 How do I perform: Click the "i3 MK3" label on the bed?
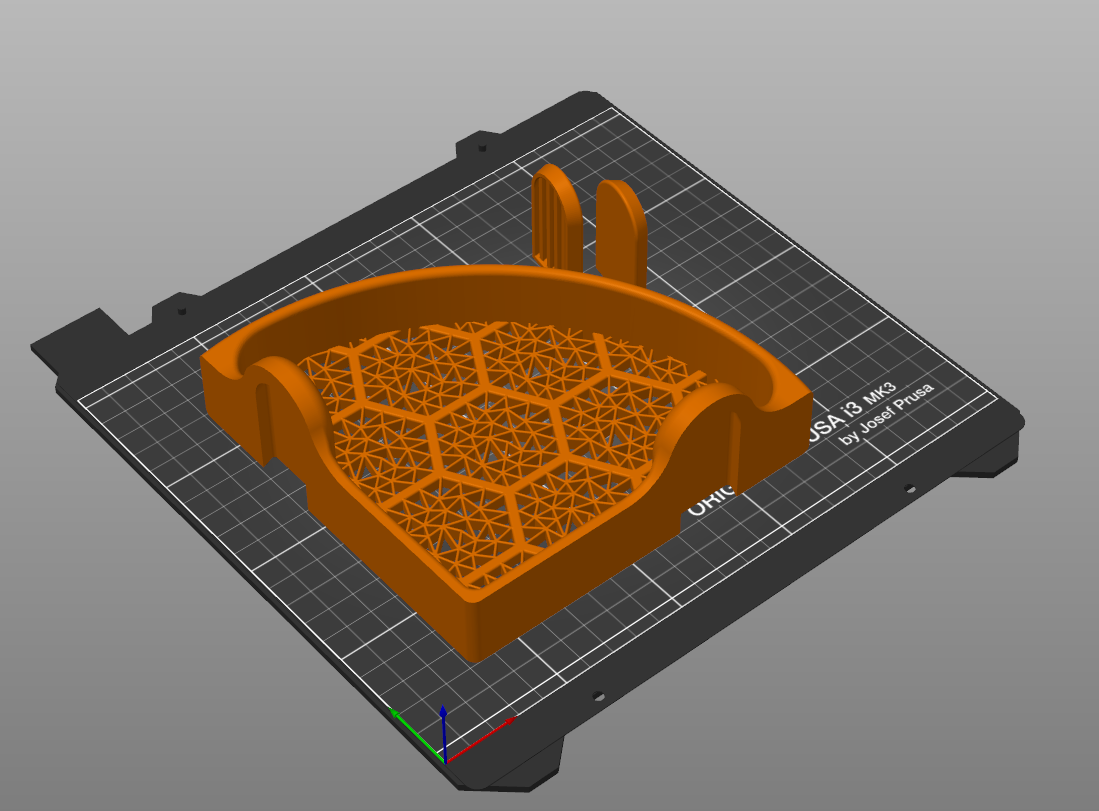[x=869, y=401]
